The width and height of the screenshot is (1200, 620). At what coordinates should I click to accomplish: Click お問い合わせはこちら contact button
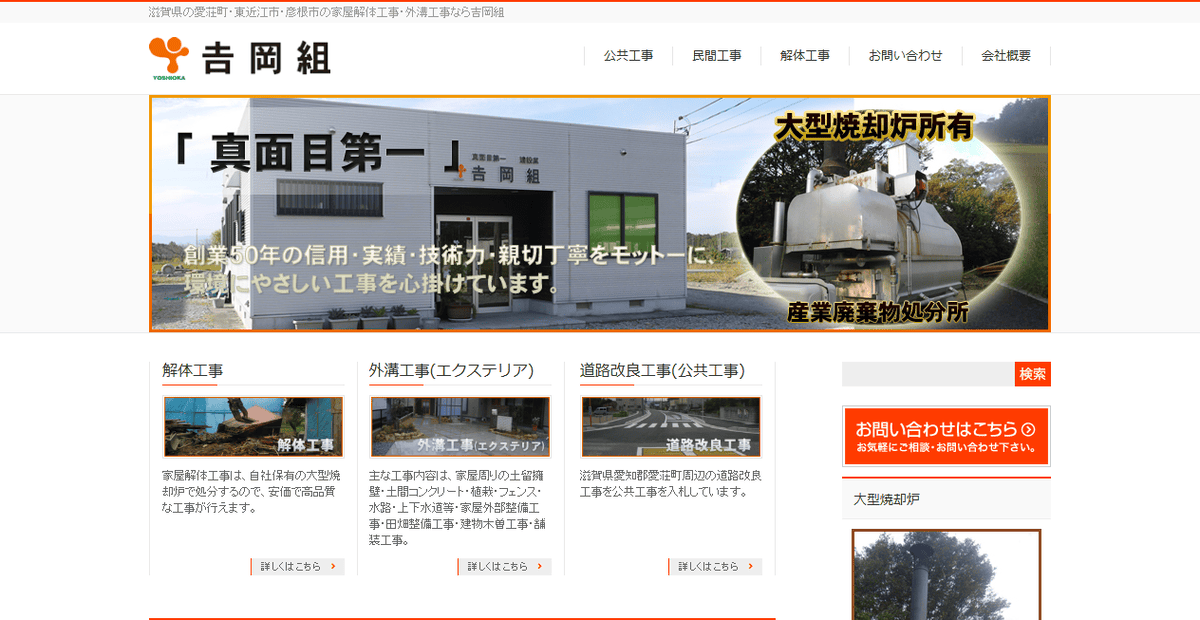945,436
